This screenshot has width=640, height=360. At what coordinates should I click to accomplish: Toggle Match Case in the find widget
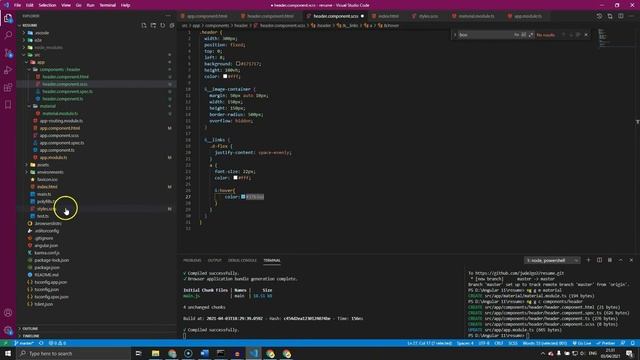tap(517, 35)
